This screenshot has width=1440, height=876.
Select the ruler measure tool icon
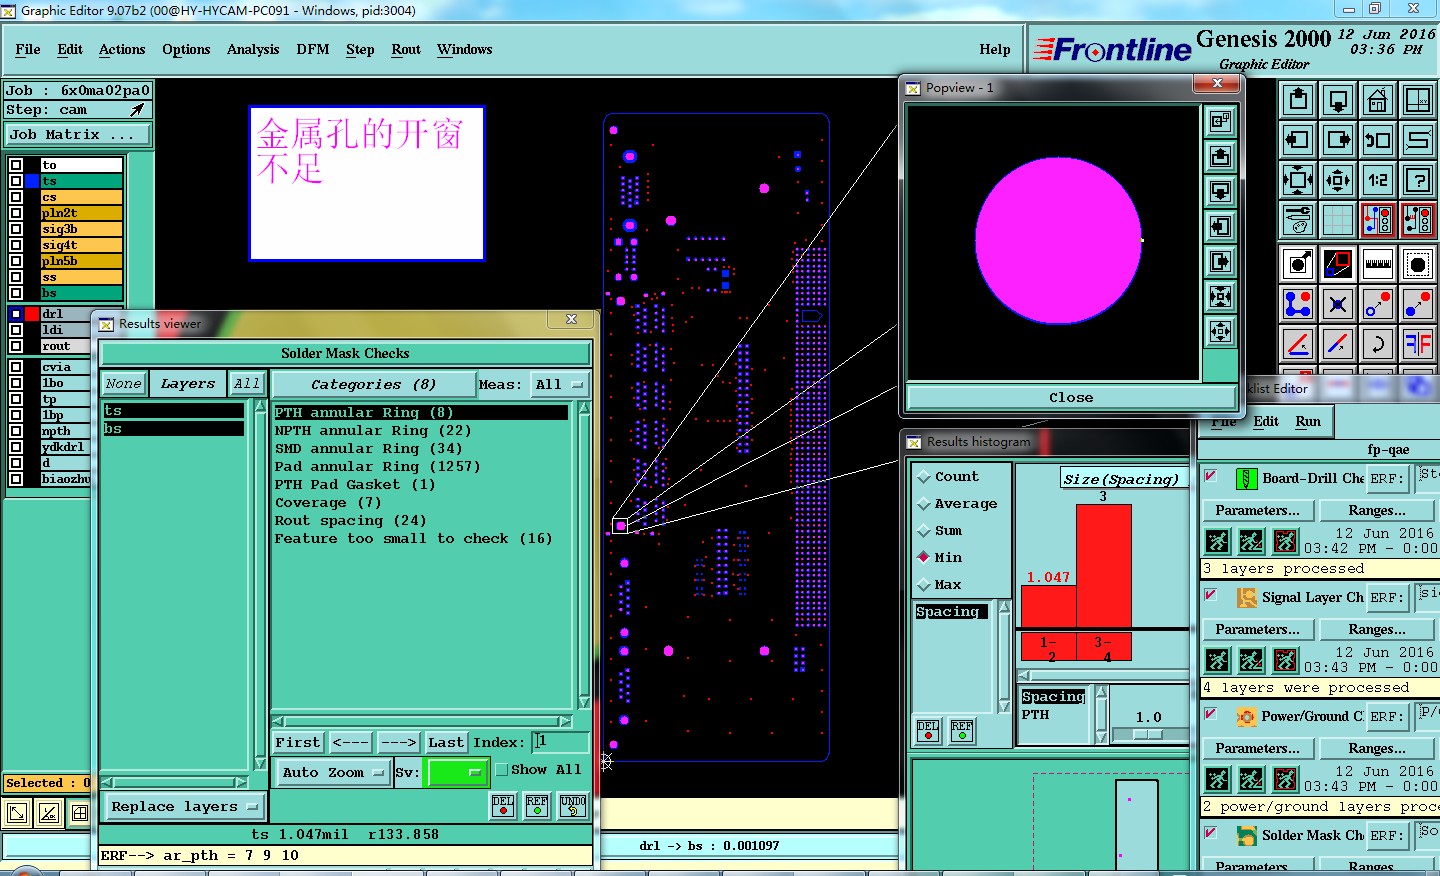(x=1378, y=264)
